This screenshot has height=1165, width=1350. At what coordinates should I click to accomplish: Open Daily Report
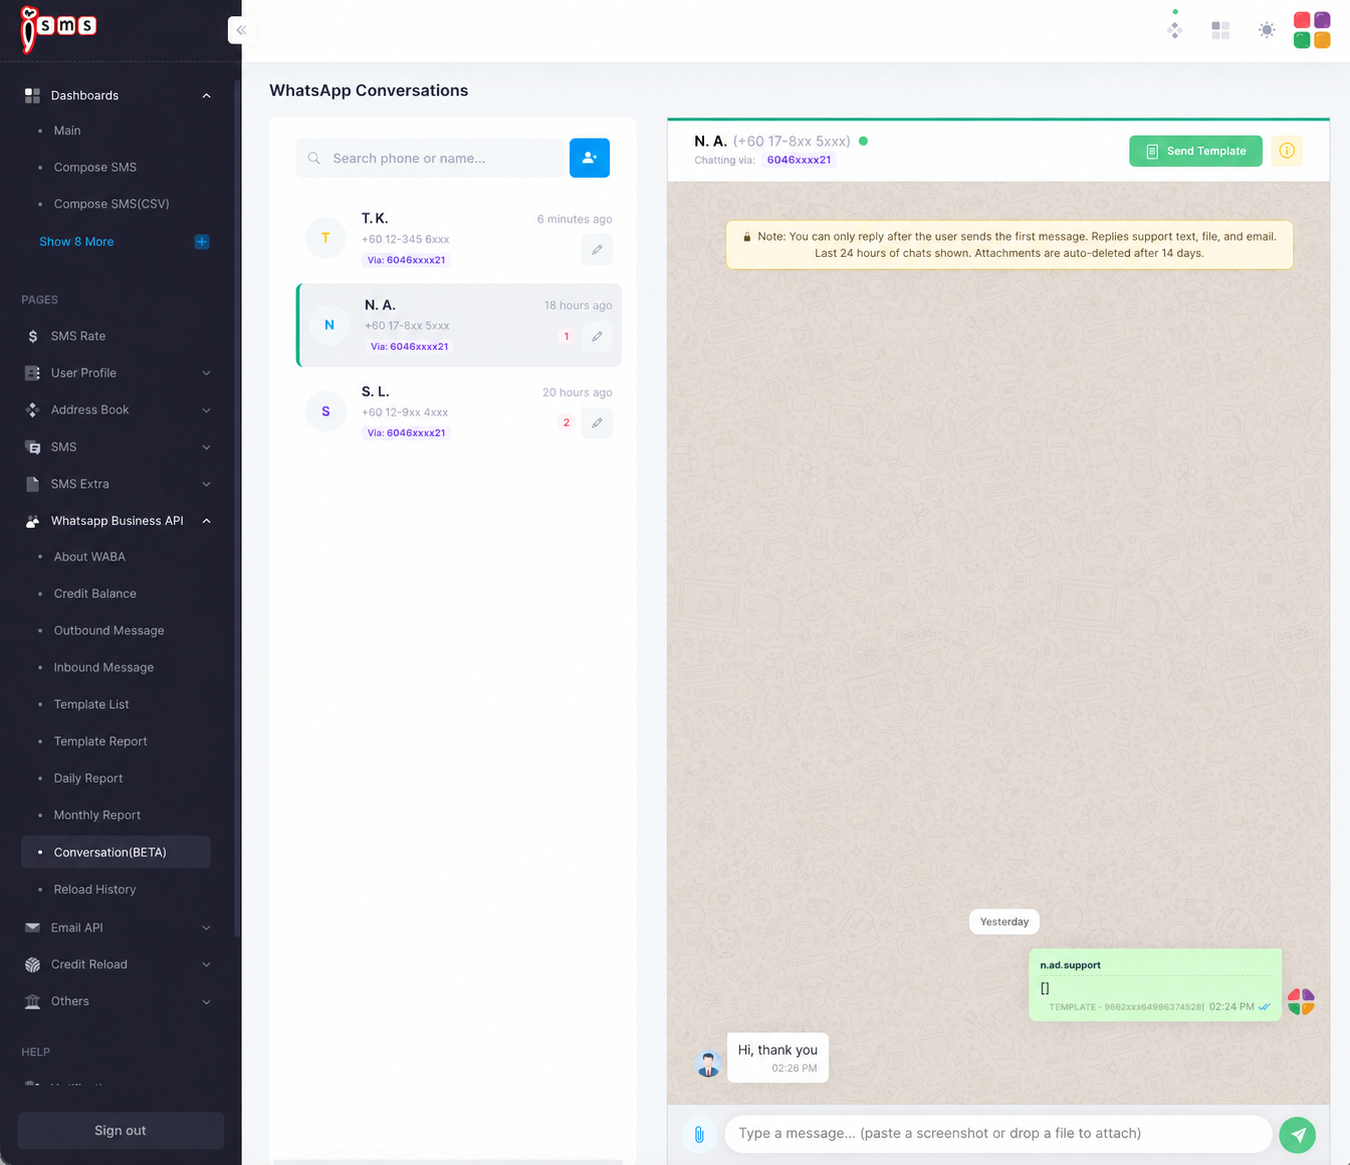[88, 779]
